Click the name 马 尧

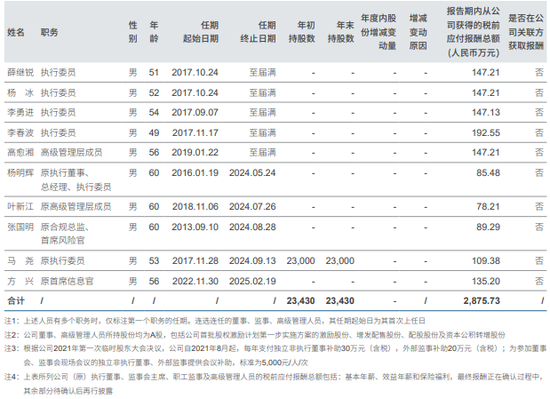tap(20, 261)
